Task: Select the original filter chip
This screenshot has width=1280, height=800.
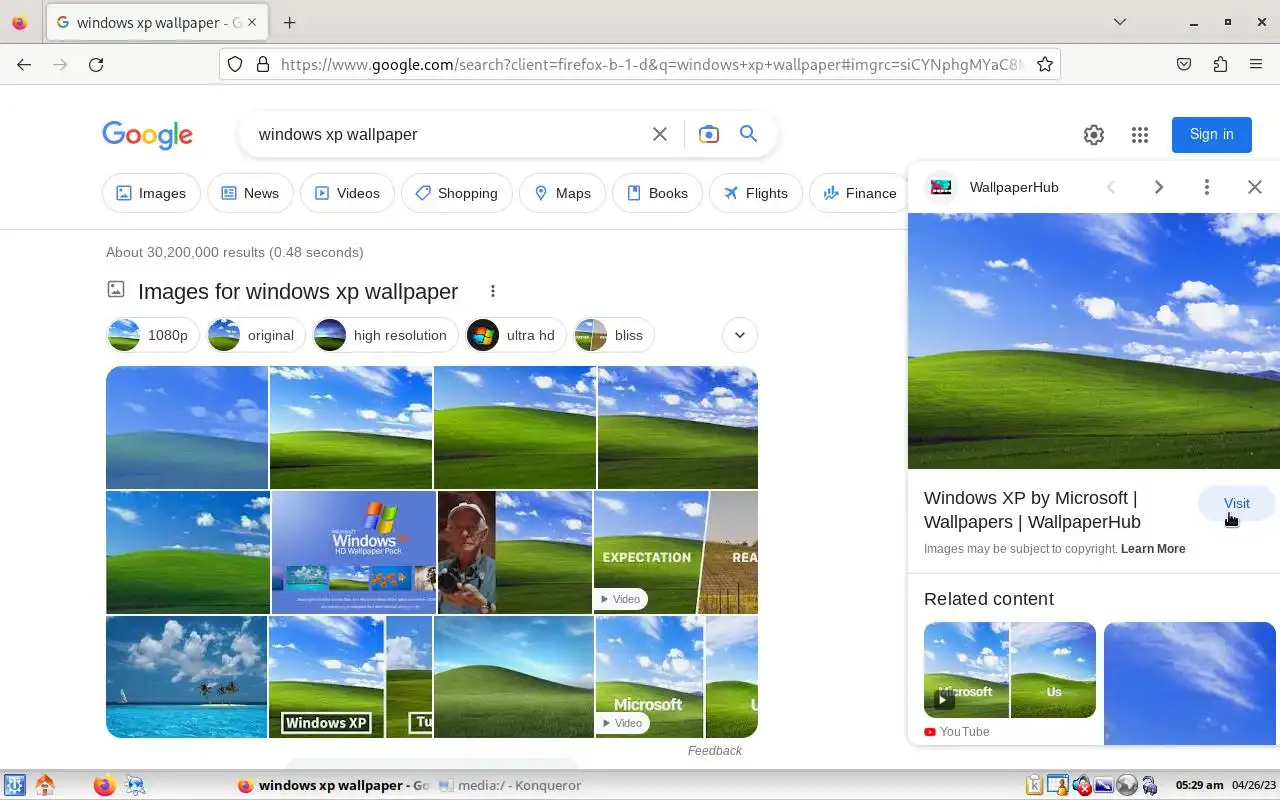Action: click(x=256, y=335)
